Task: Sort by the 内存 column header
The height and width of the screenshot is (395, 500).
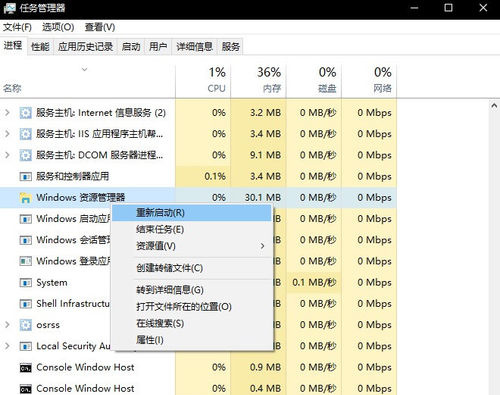Action: pos(258,81)
